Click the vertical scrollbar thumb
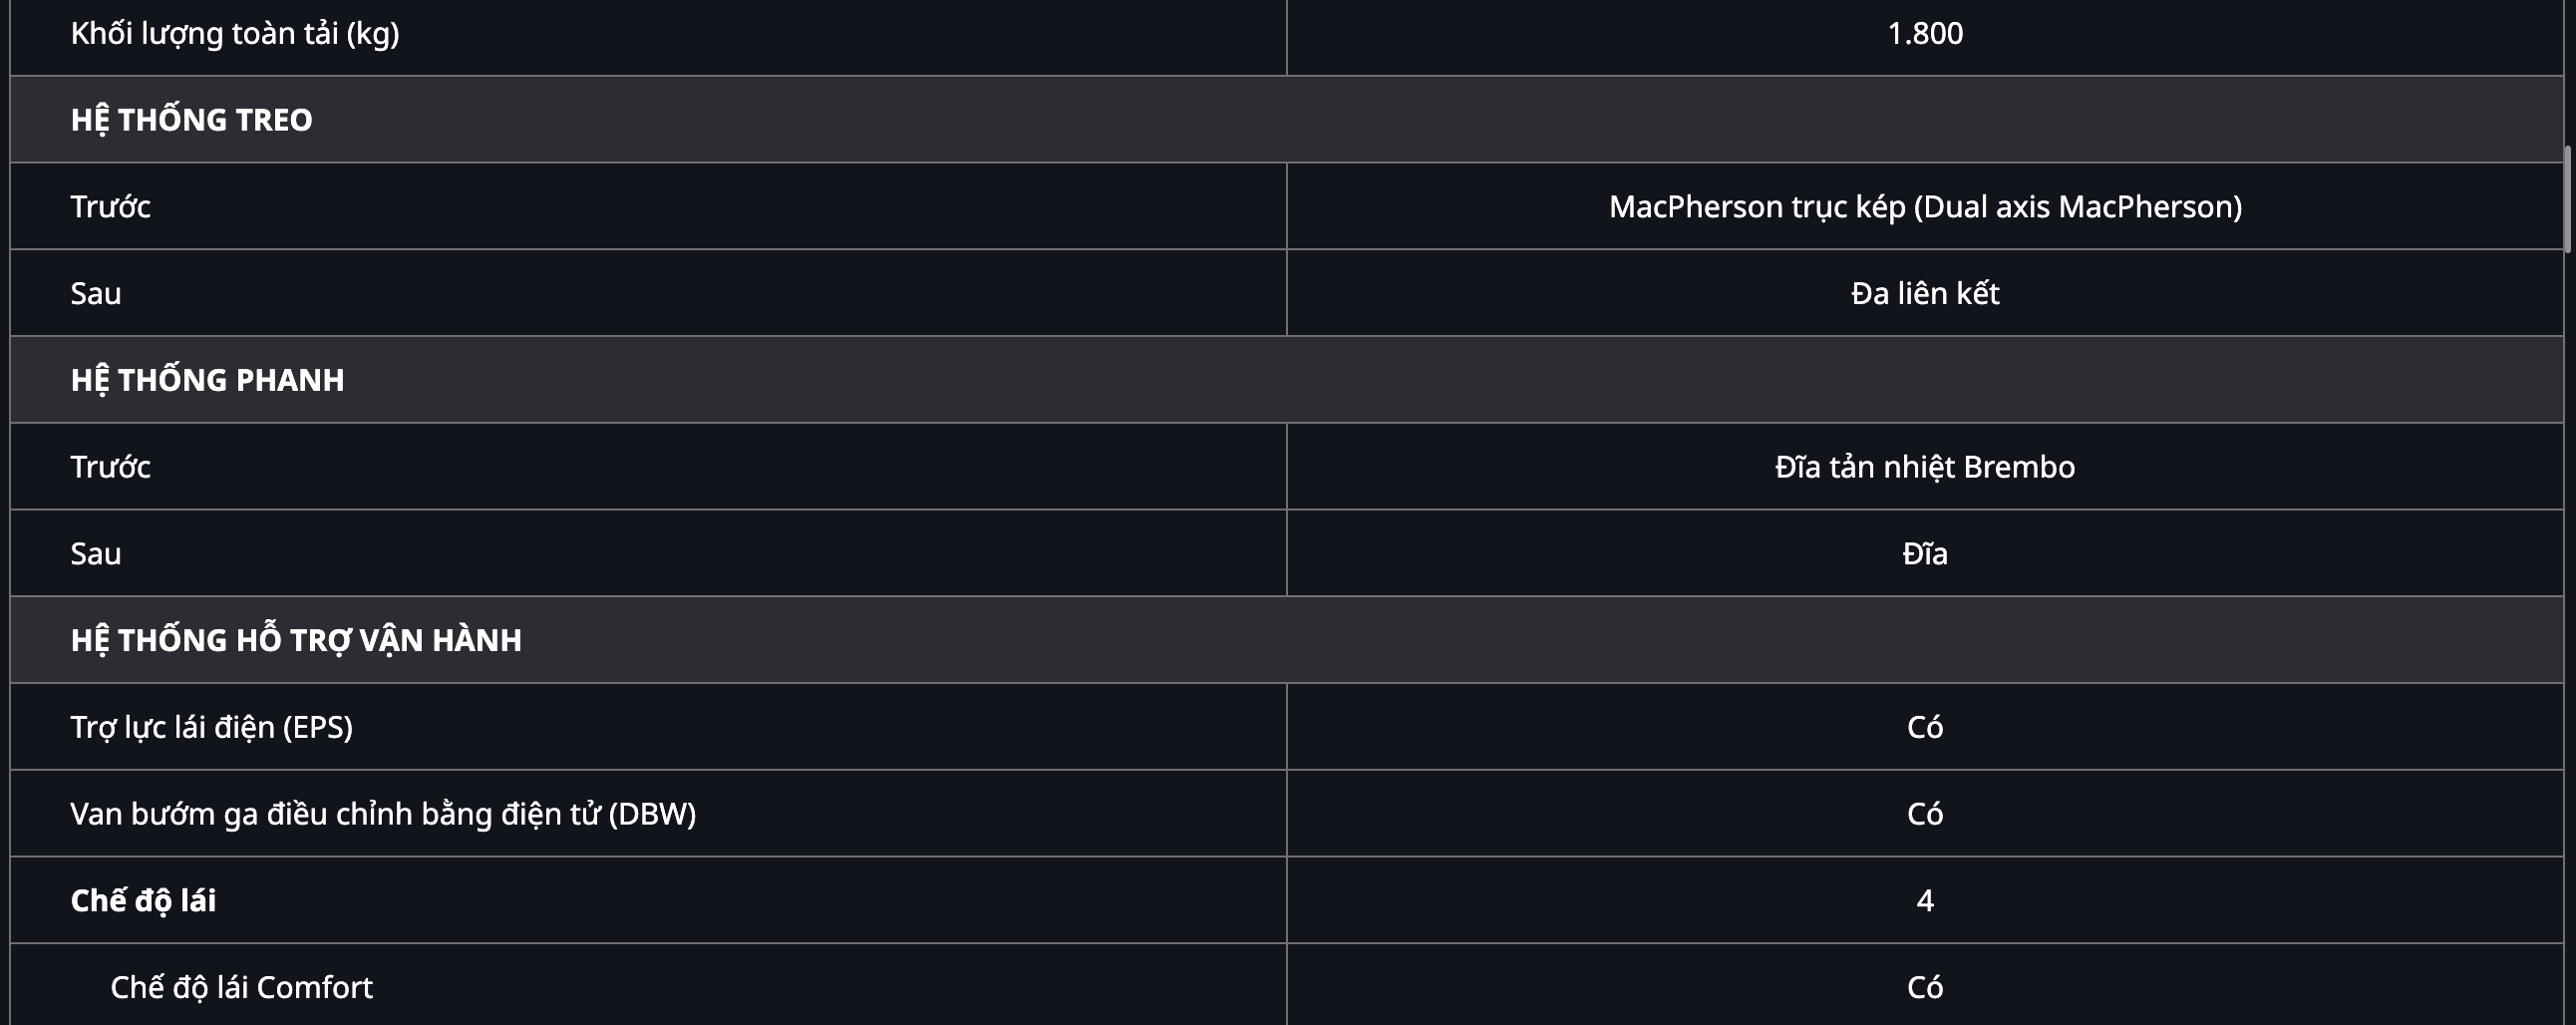The height and width of the screenshot is (1025, 2576). (x=2567, y=199)
